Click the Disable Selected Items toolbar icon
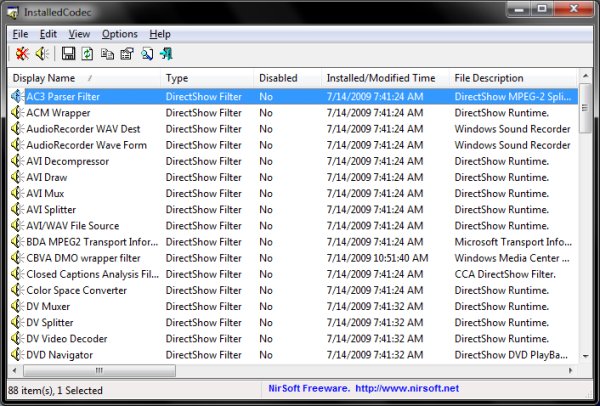This screenshot has width=600, height=406. (x=22, y=54)
